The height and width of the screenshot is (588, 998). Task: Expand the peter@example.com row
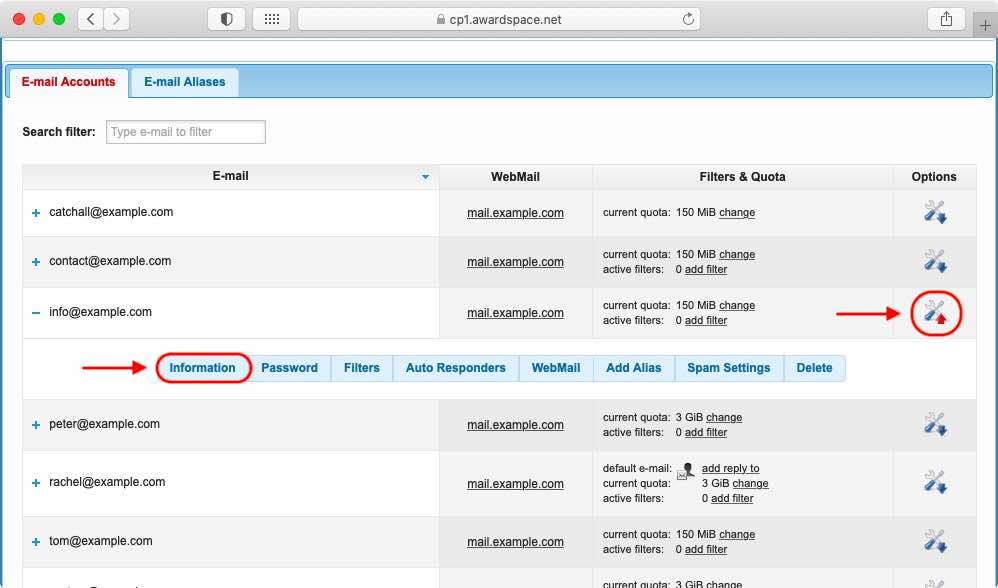35,423
